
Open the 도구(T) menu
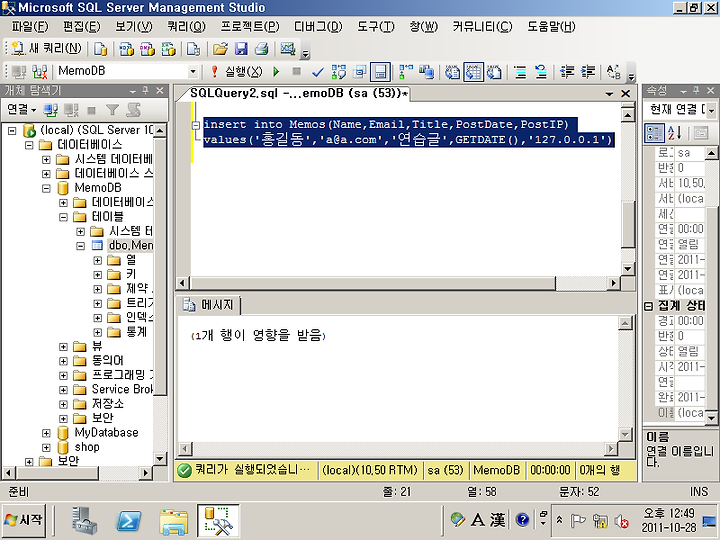pyautogui.click(x=376, y=27)
